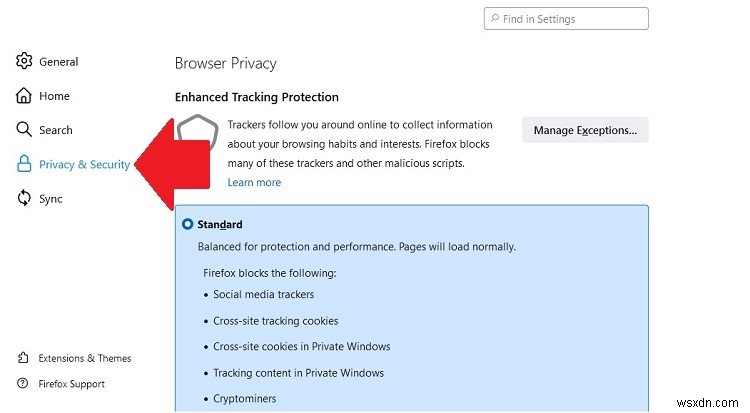Image resolution: width=750 pixels, height=413 pixels.
Task: Click the Firefox Support question mark icon
Action: (22, 383)
